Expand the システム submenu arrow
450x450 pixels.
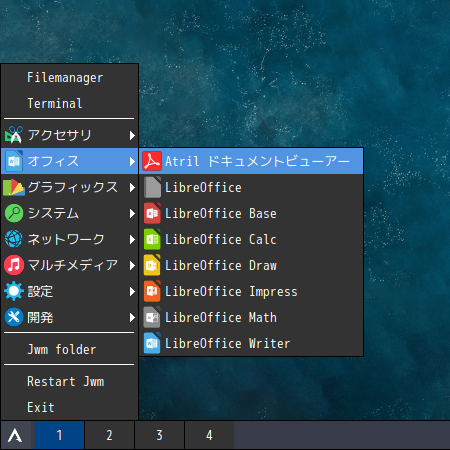pyautogui.click(x=132, y=213)
